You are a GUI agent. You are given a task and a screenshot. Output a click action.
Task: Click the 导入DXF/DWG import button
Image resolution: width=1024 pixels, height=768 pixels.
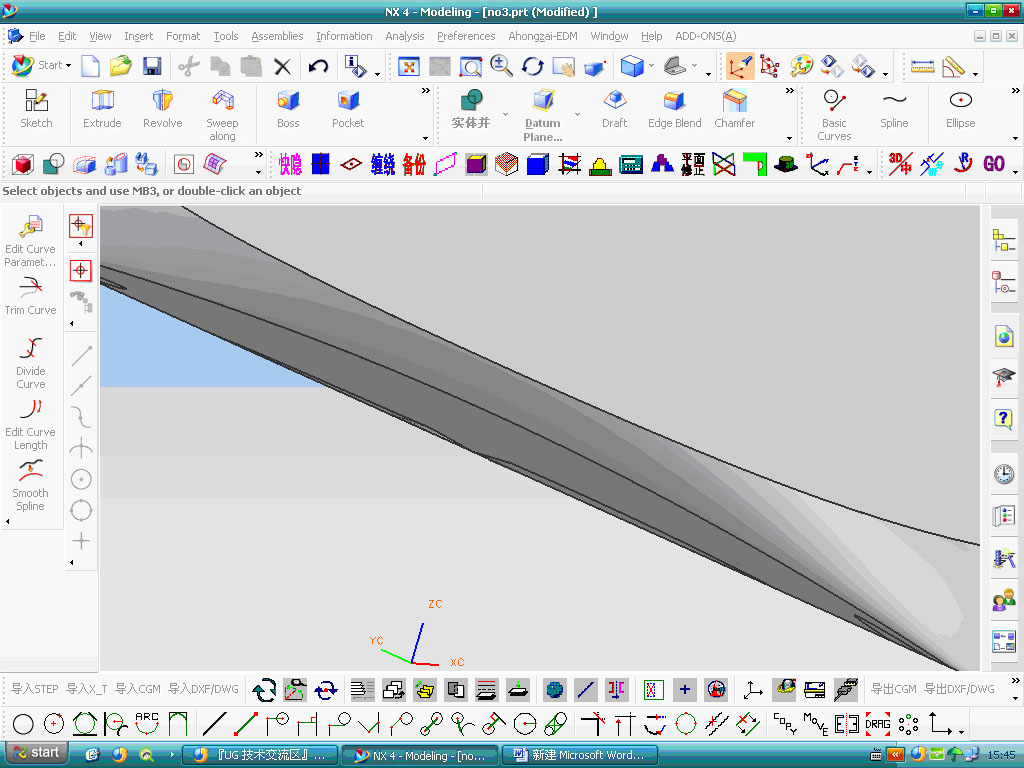[x=204, y=688]
